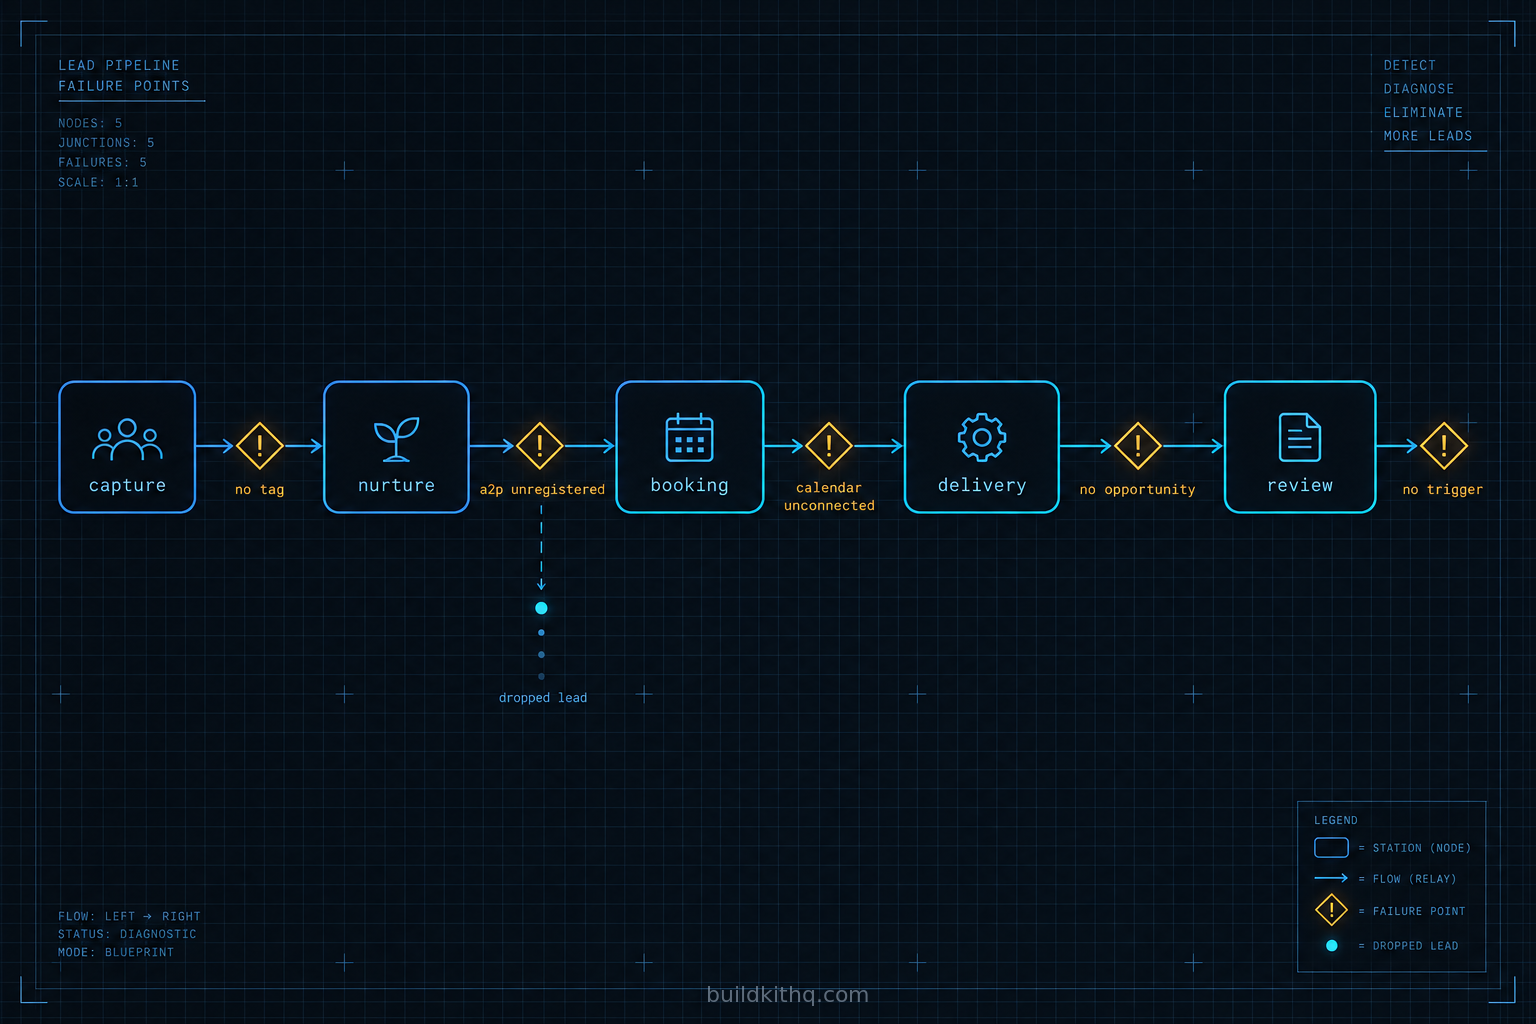
Task: Click the 'dropped lead' caption
Action: click(543, 698)
